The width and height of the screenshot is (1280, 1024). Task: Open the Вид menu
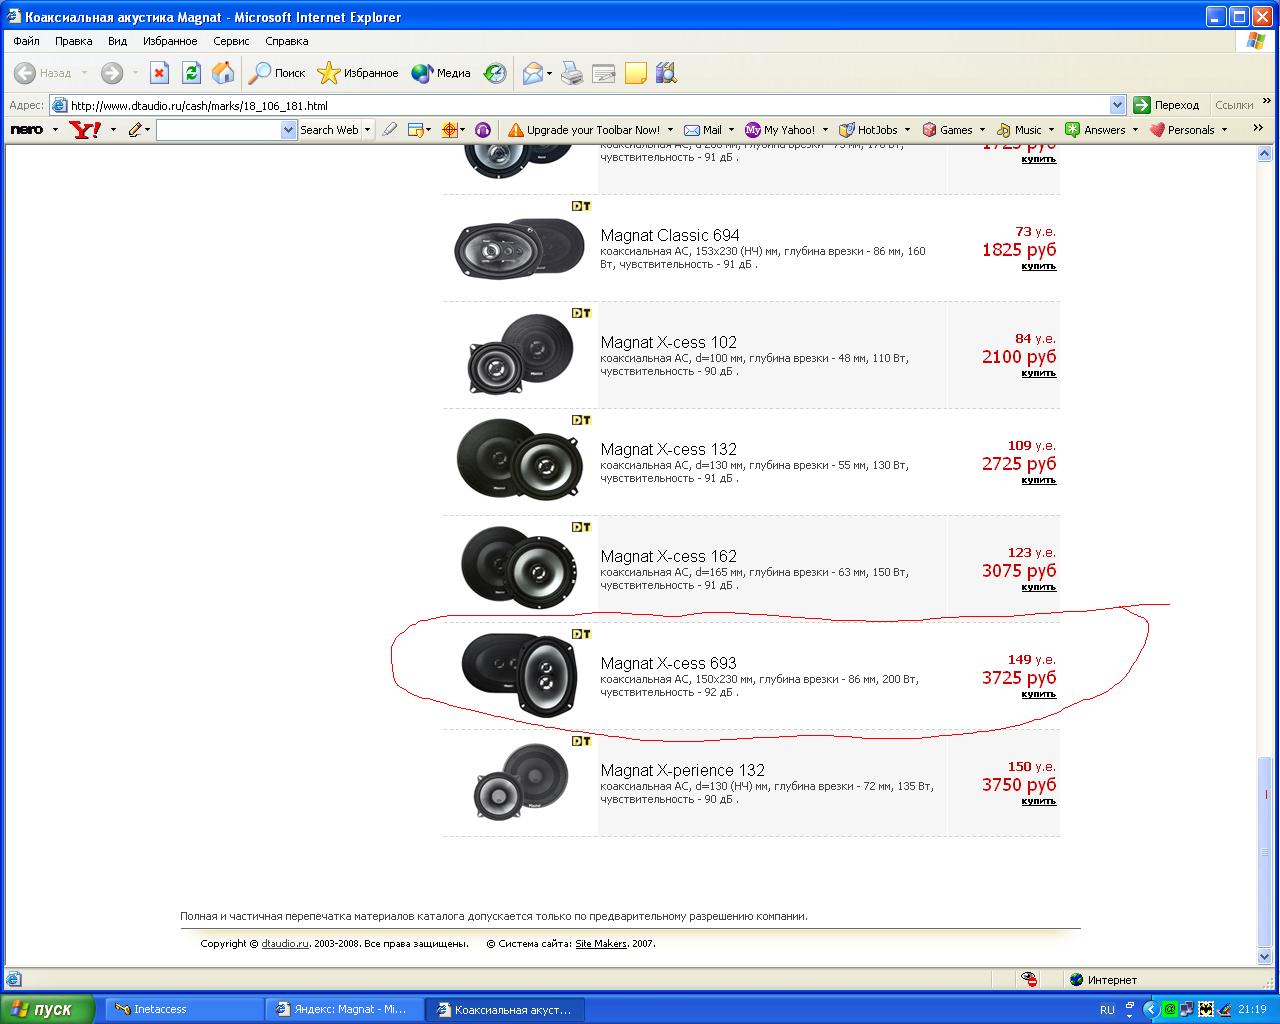click(117, 41)
